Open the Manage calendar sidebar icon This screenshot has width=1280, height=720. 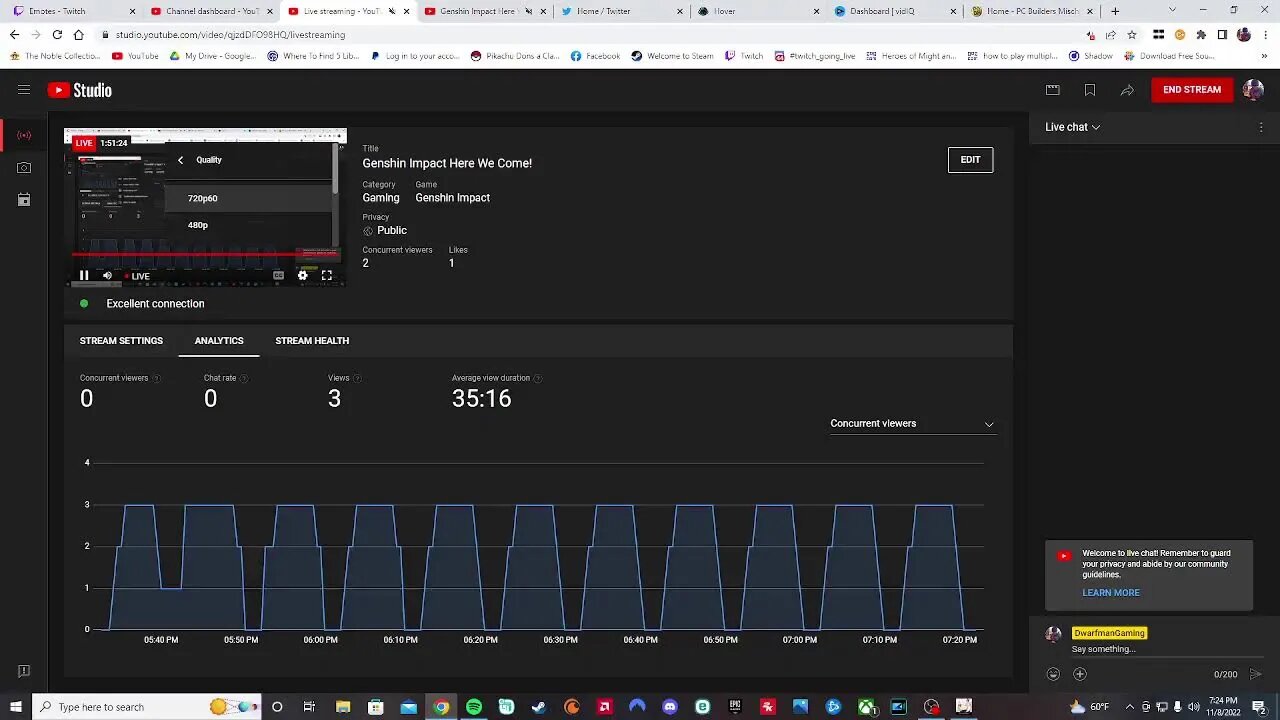pyautogui.click(x=24, y=200)
